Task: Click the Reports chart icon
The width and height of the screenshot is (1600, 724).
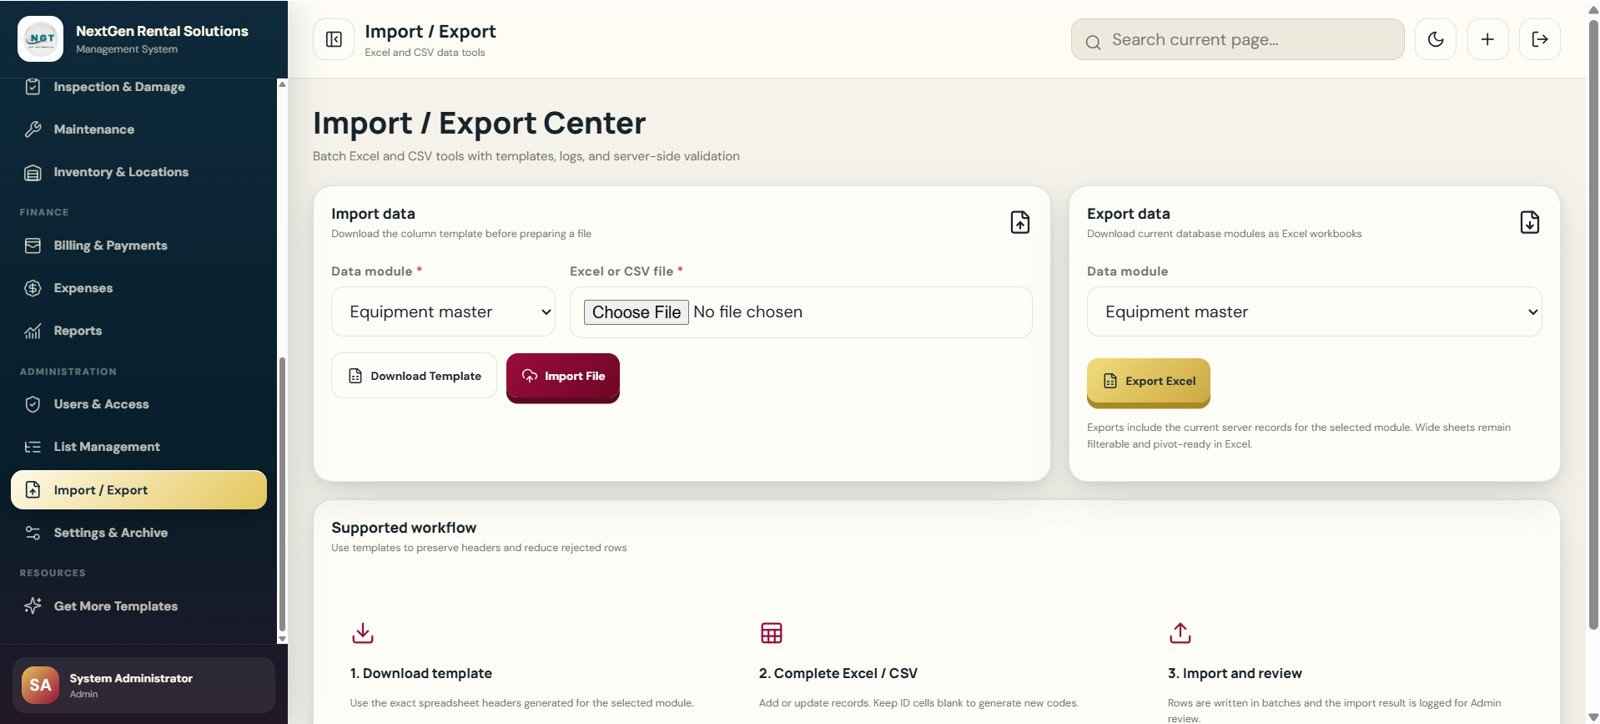Action: click(x=33, y=331)
